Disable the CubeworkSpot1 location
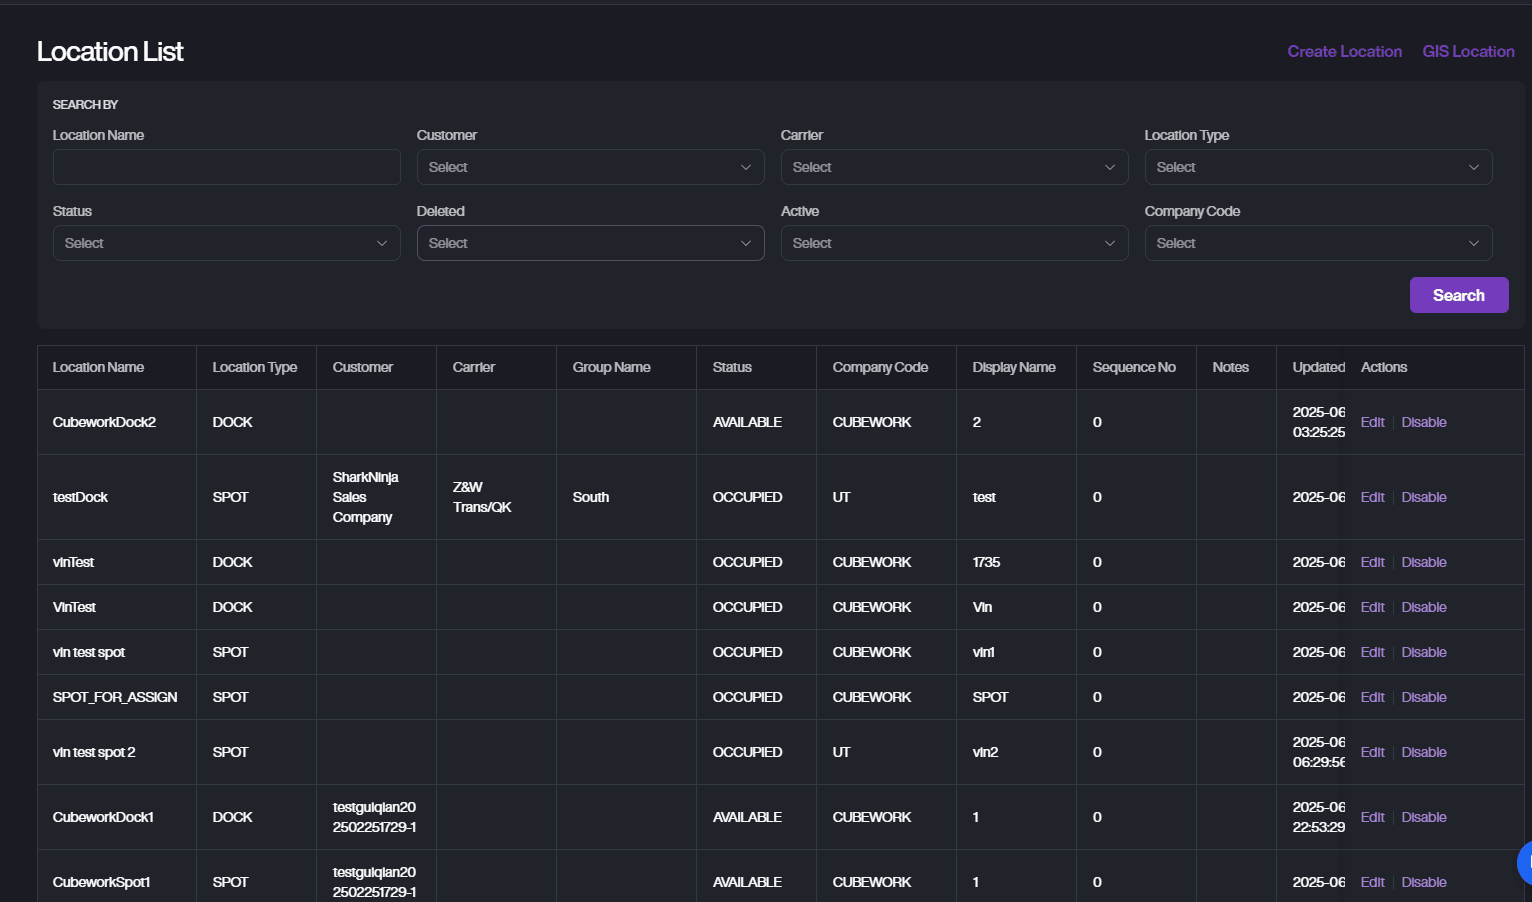The height and width of the screenshot is (902, 1532). click(1424, 882)
